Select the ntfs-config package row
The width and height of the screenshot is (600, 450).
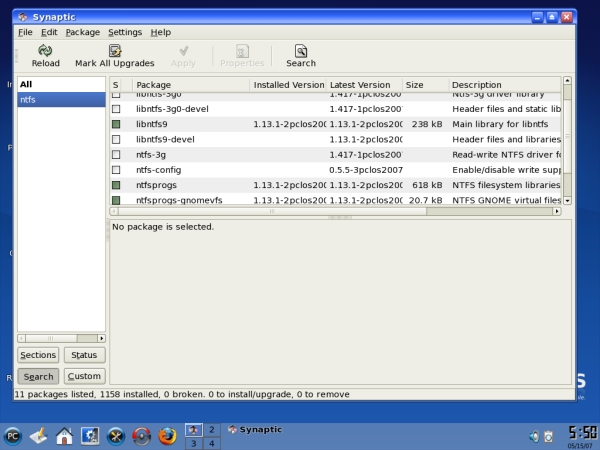336,170
